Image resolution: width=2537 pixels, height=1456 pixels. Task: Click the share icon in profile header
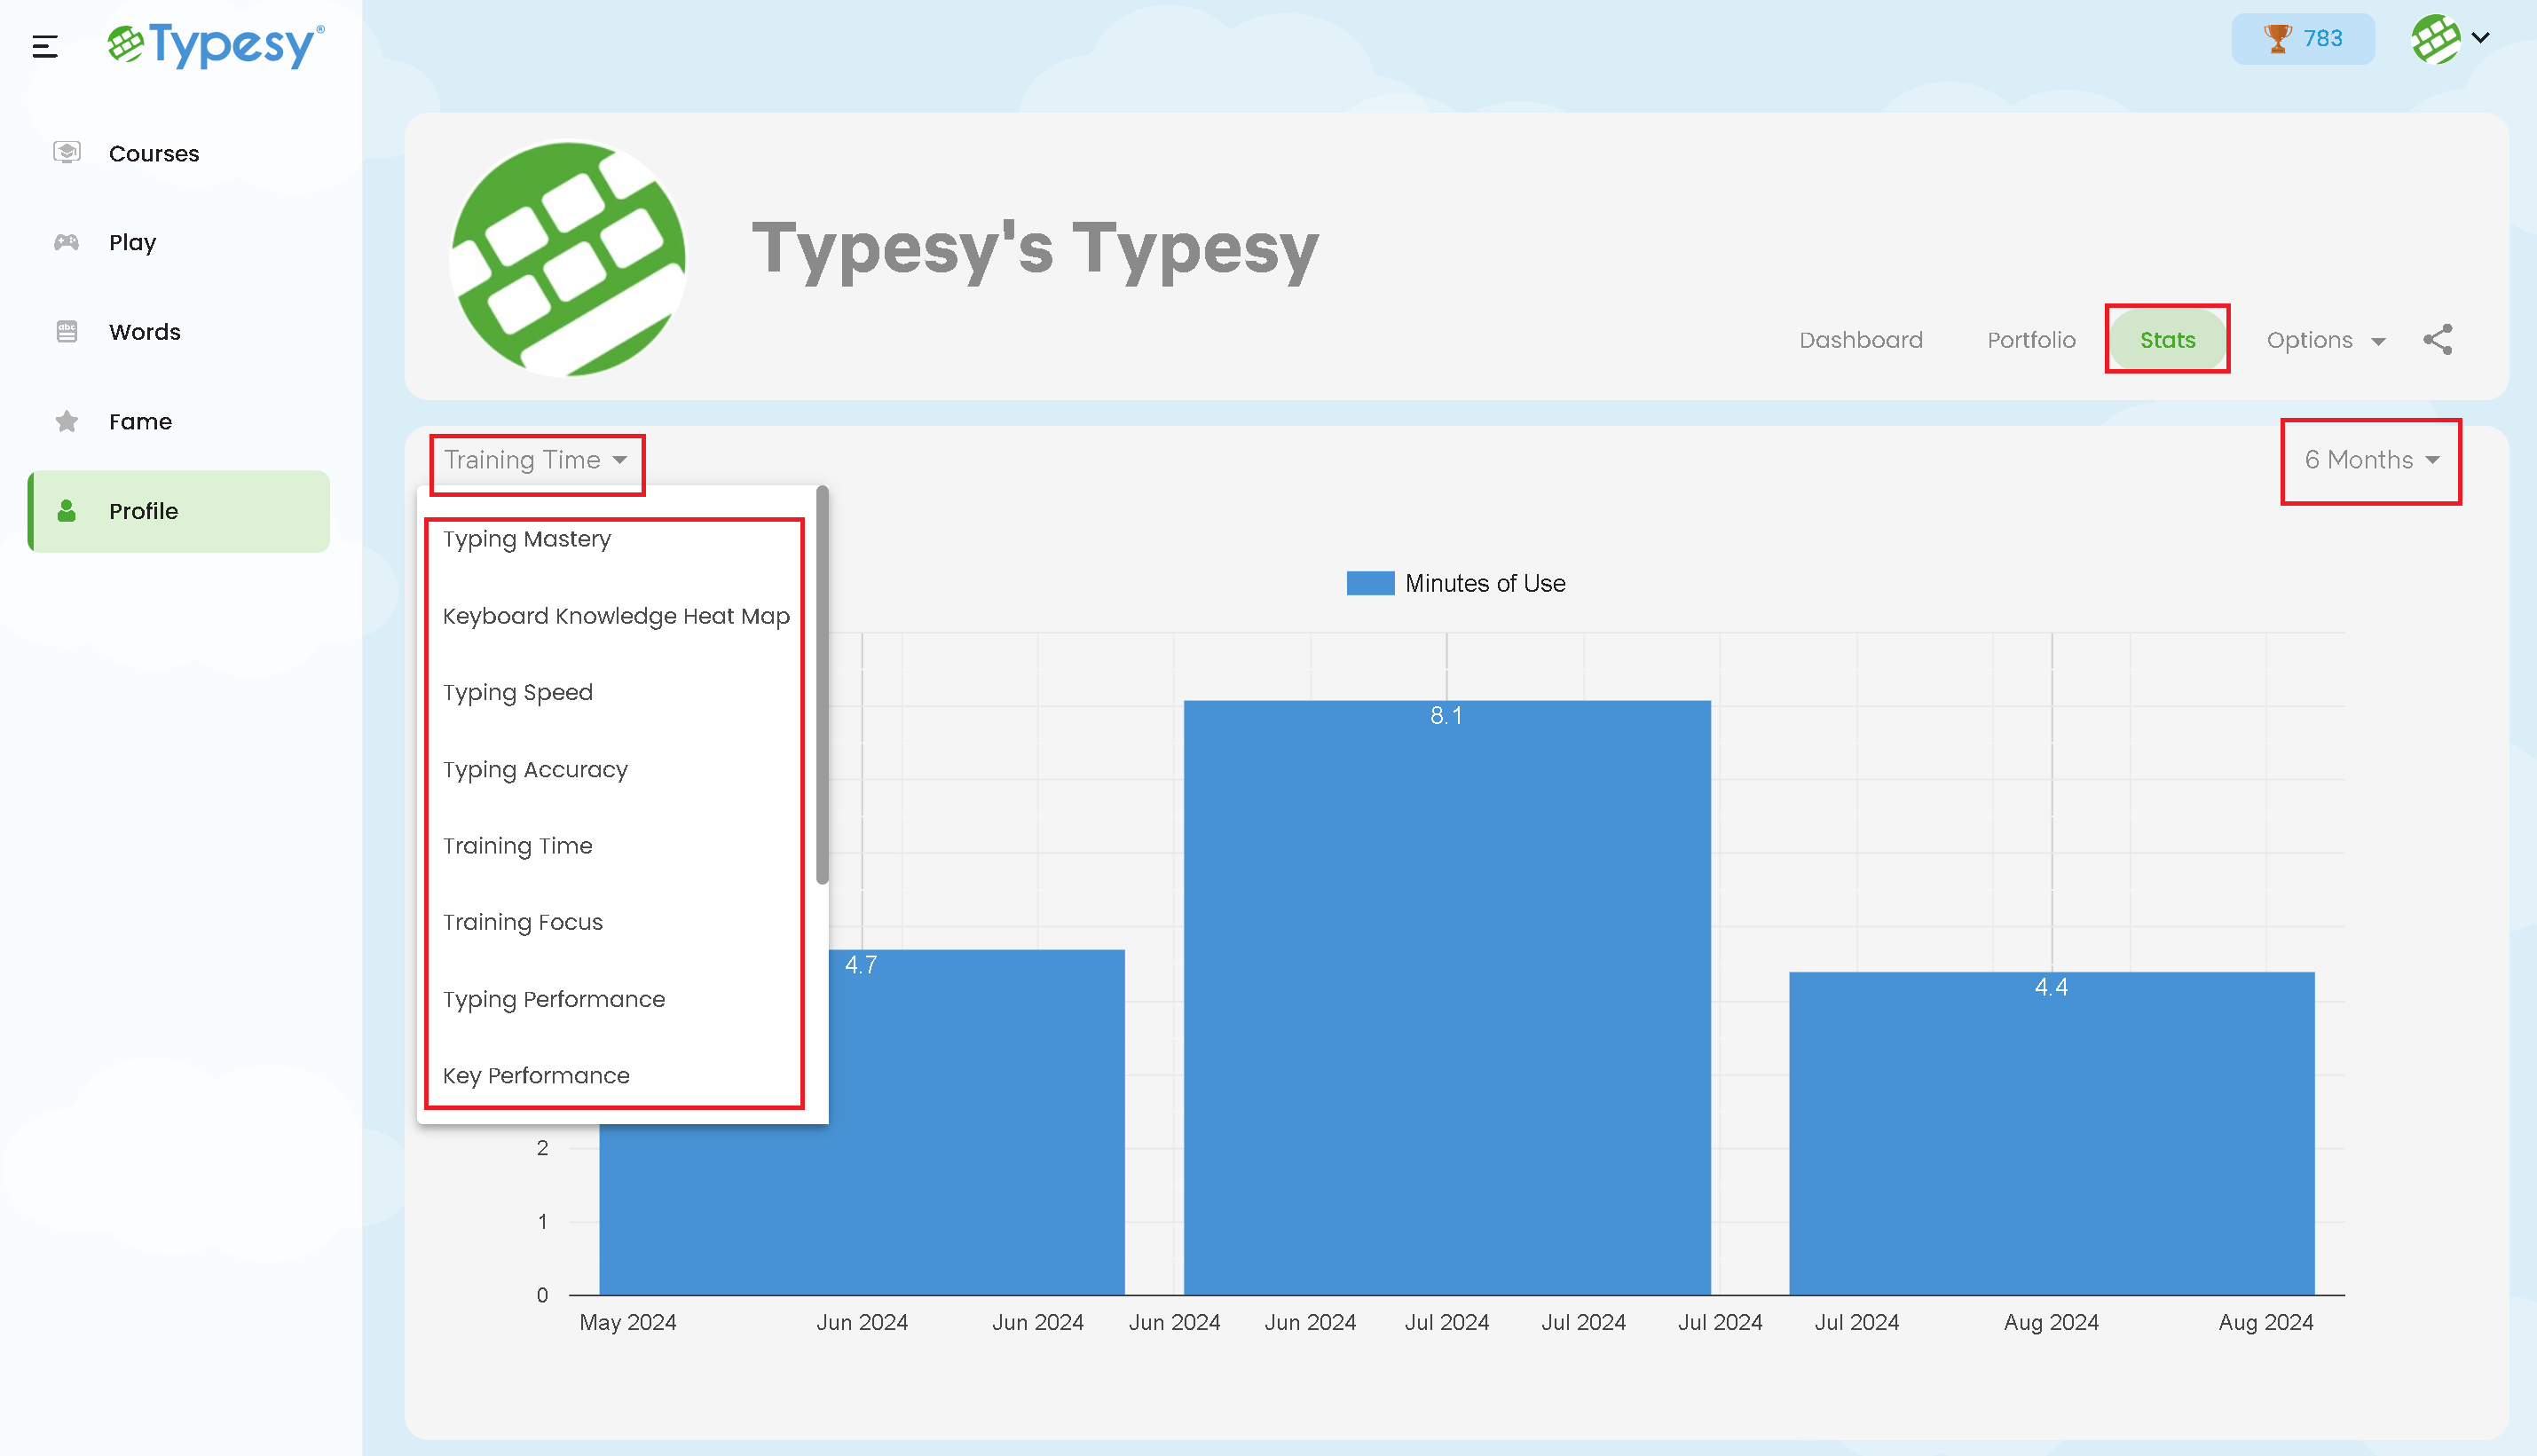[x=2438, y=340]
